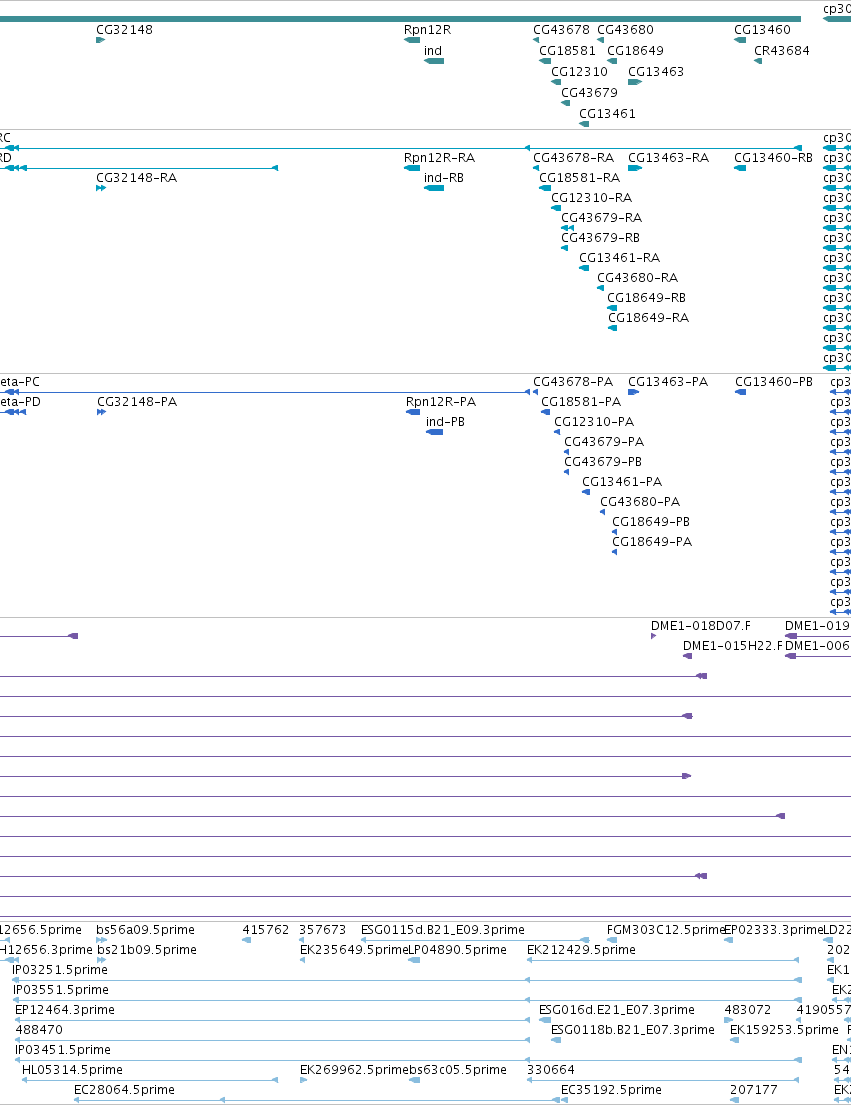Select FGM303C12.5prime label

666,930
